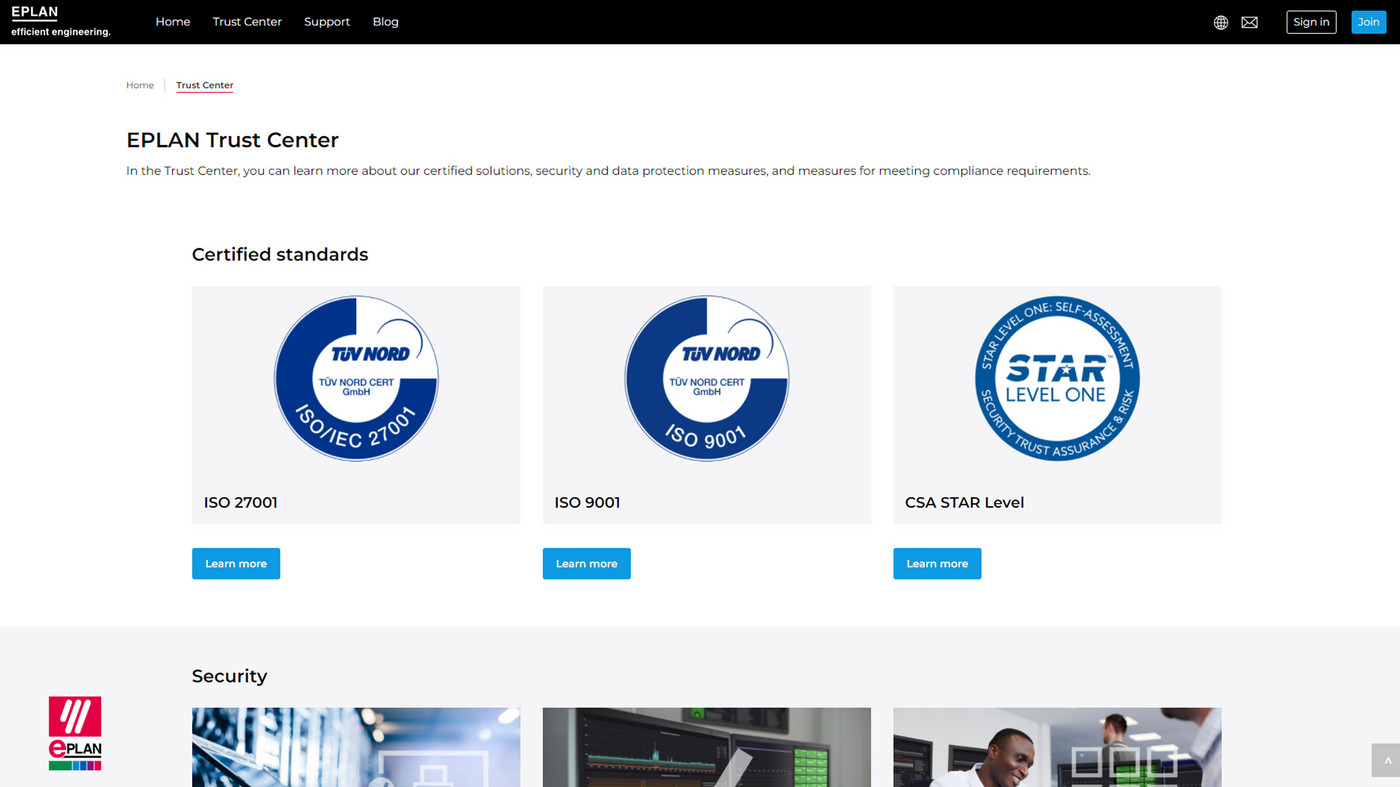Open the envelope contact icon
The image size is (1400, 787).
pos(1249,22)
